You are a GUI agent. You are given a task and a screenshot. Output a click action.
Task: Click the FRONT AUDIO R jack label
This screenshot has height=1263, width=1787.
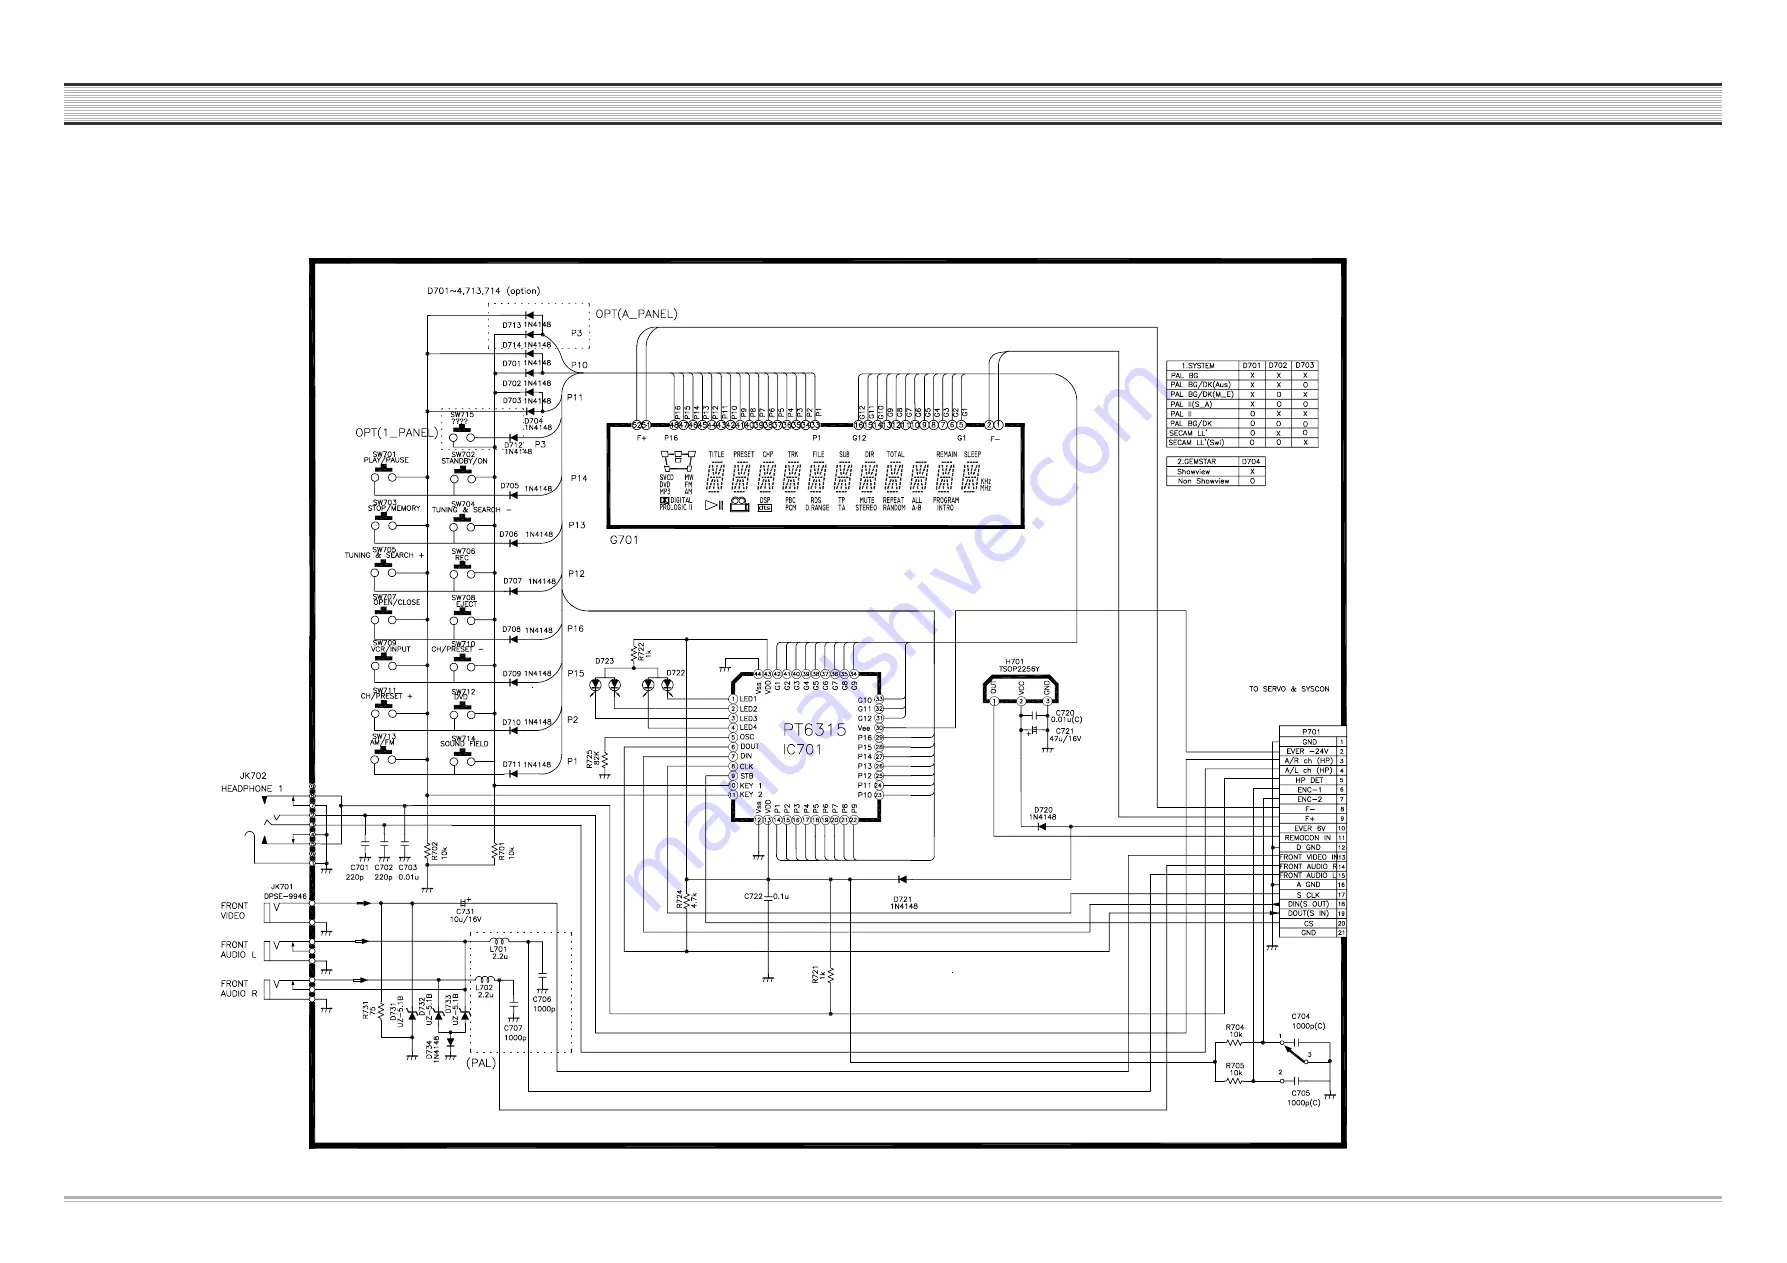[239, 989]
